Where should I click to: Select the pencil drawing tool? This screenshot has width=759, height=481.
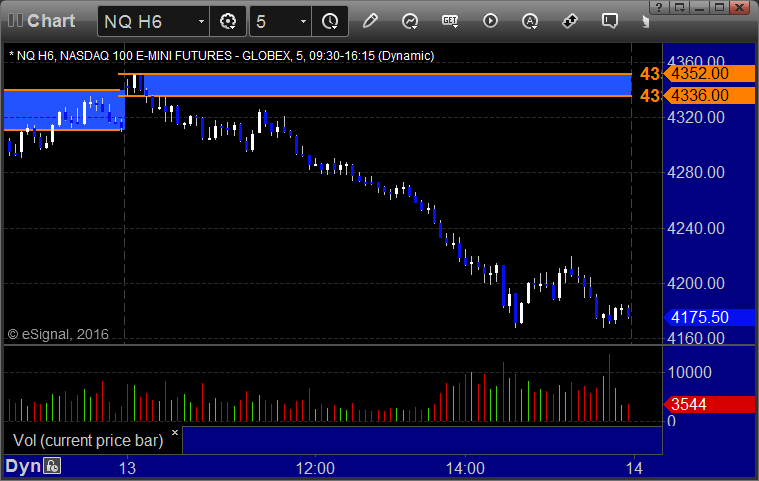370,21
